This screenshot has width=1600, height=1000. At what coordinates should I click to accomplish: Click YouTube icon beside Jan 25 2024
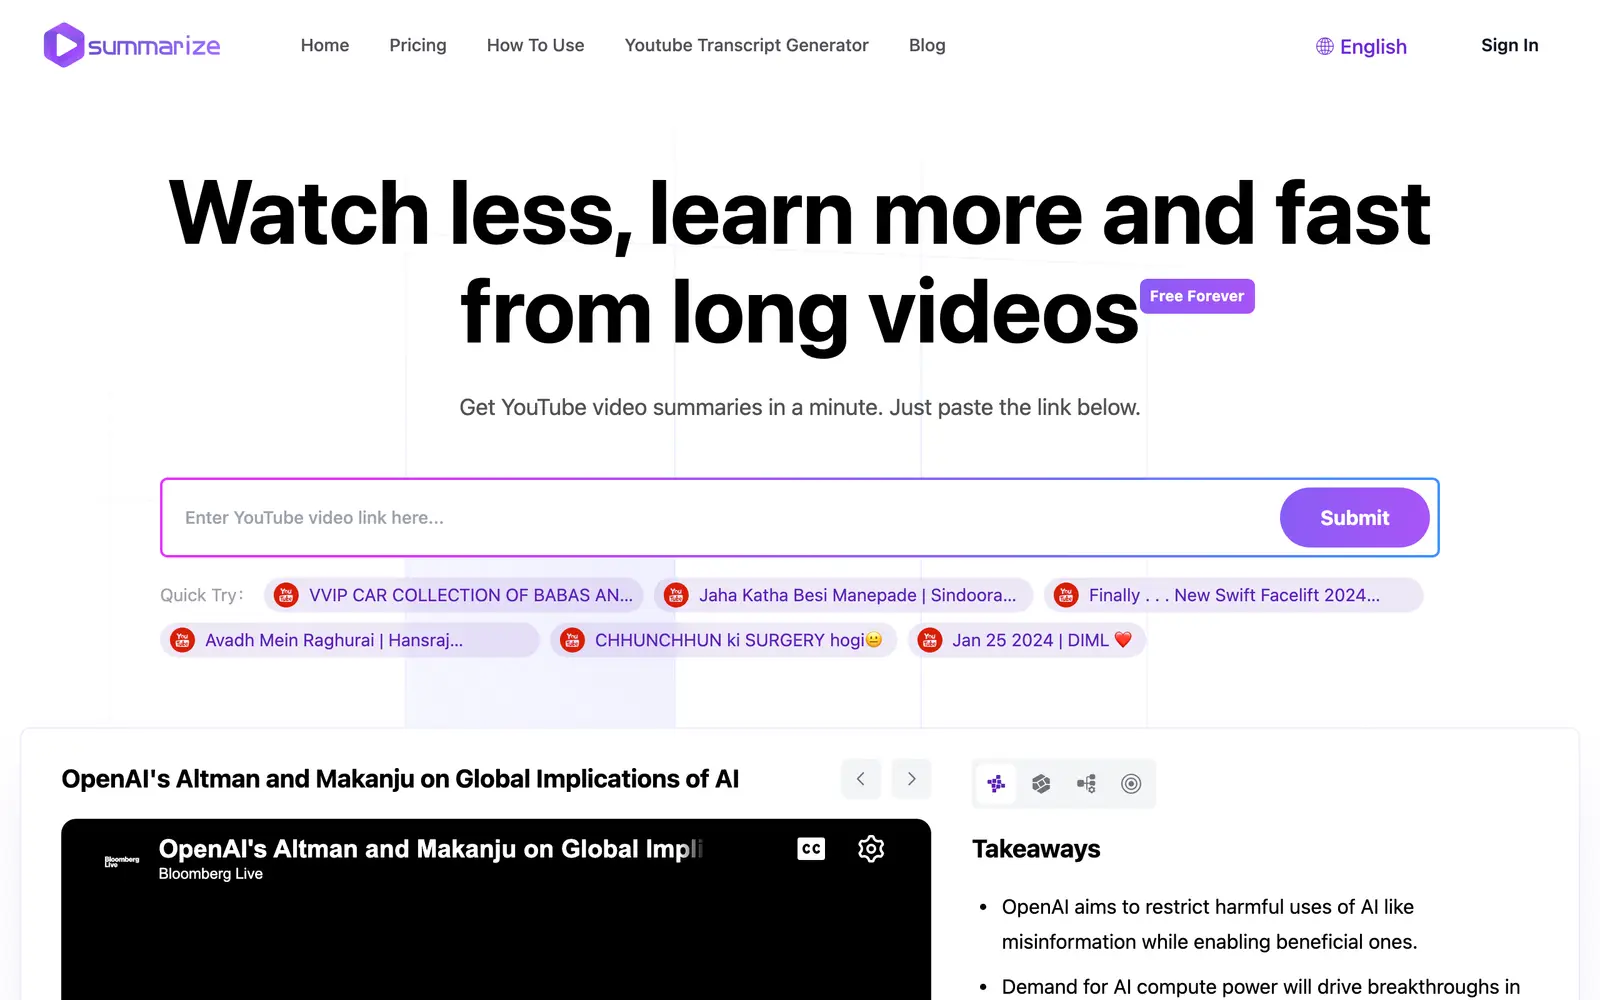930,640
